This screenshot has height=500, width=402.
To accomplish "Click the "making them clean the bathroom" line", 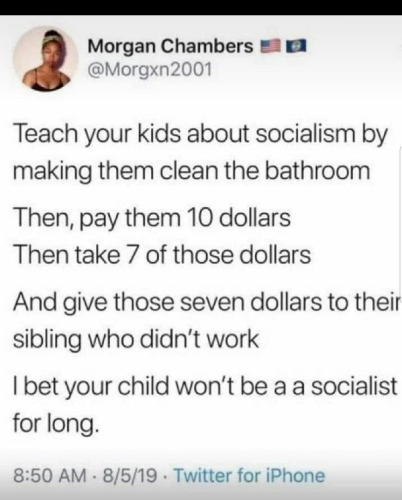I will point(192,172).
